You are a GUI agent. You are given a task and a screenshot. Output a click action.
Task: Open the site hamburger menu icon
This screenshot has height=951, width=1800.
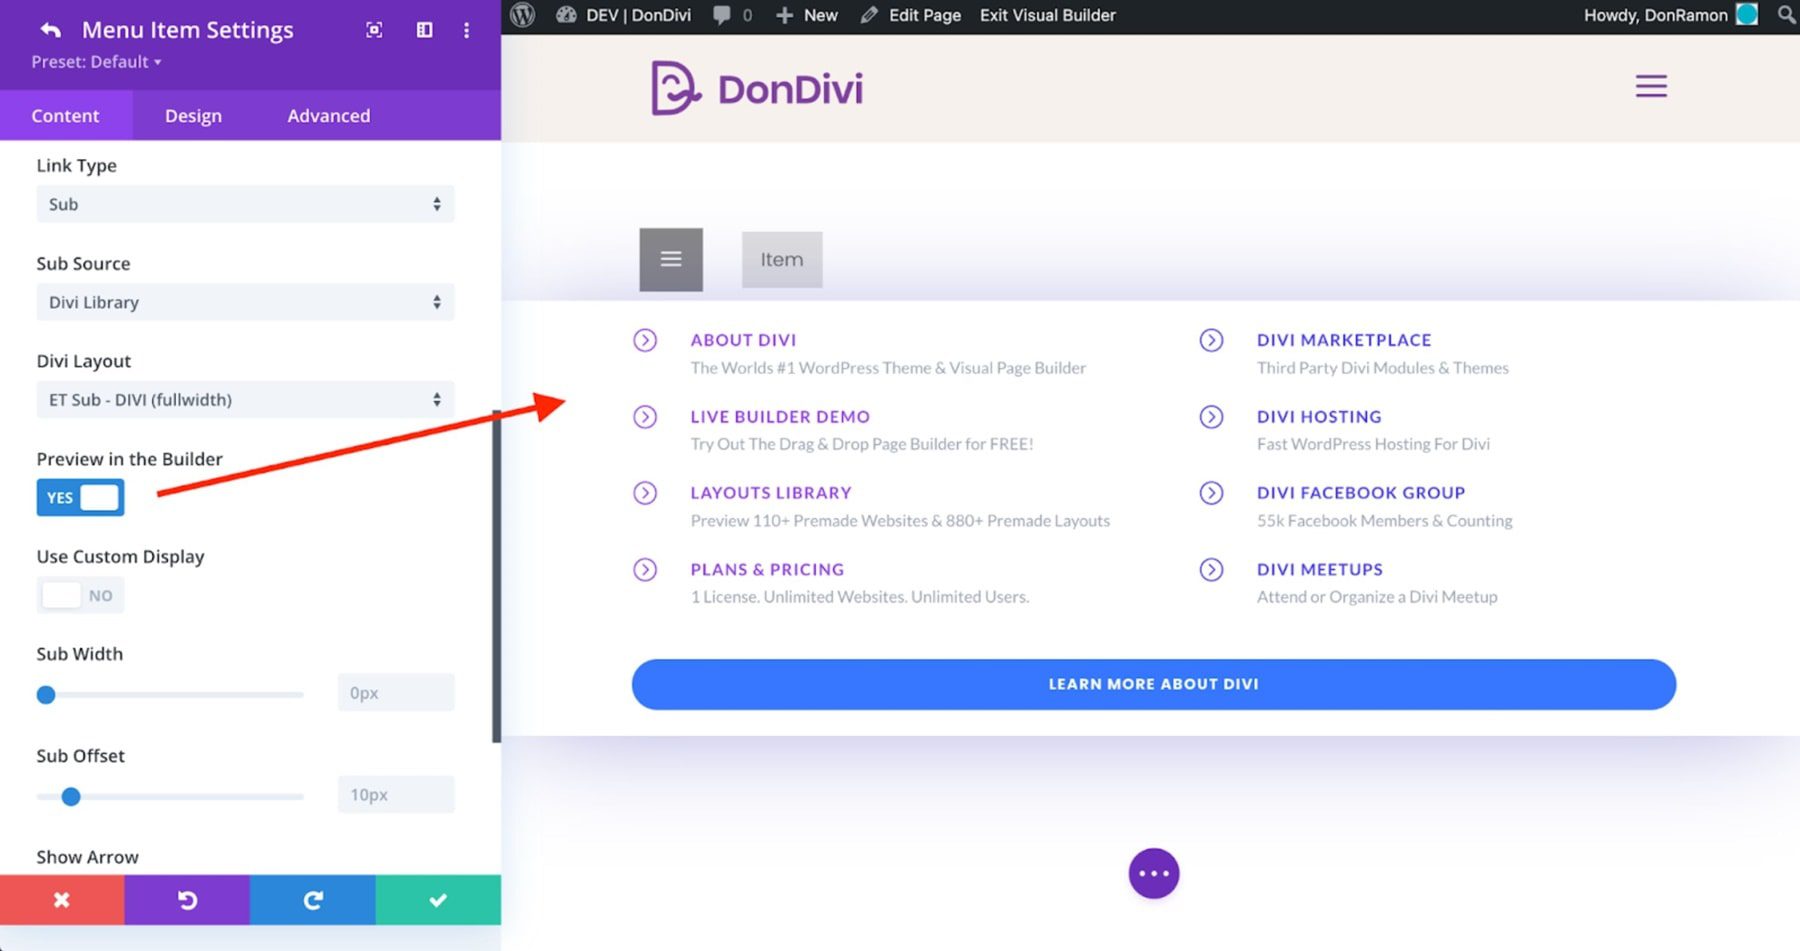click(1651, 86)
